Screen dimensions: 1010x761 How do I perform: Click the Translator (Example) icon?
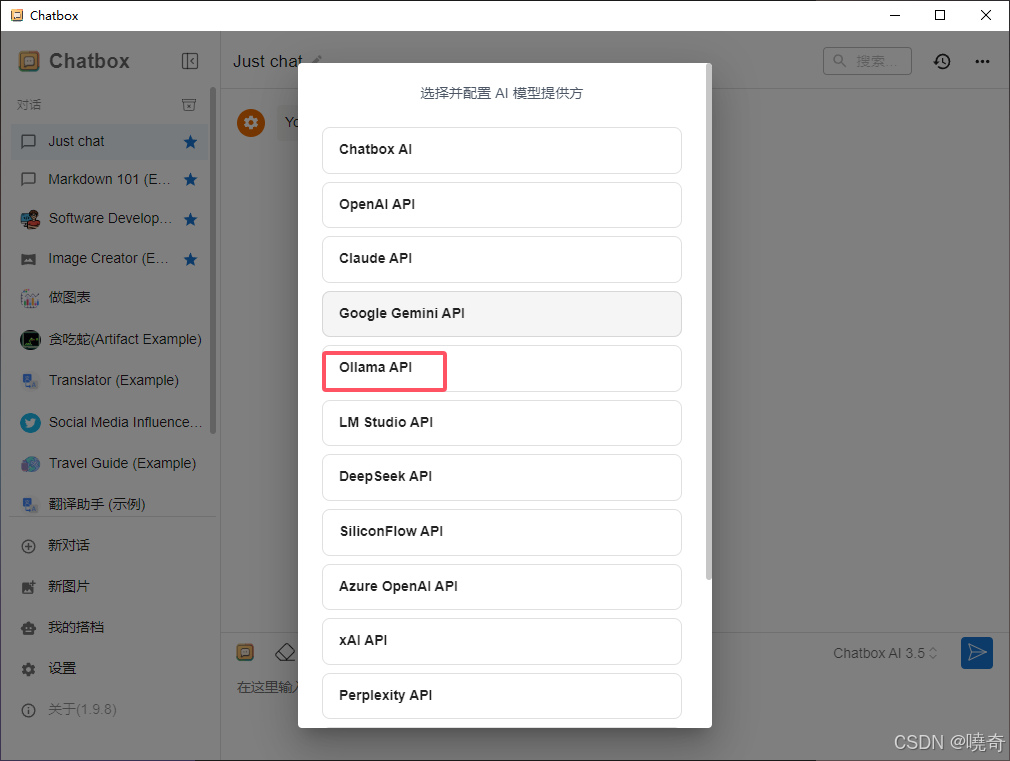(x=30, y=381)
